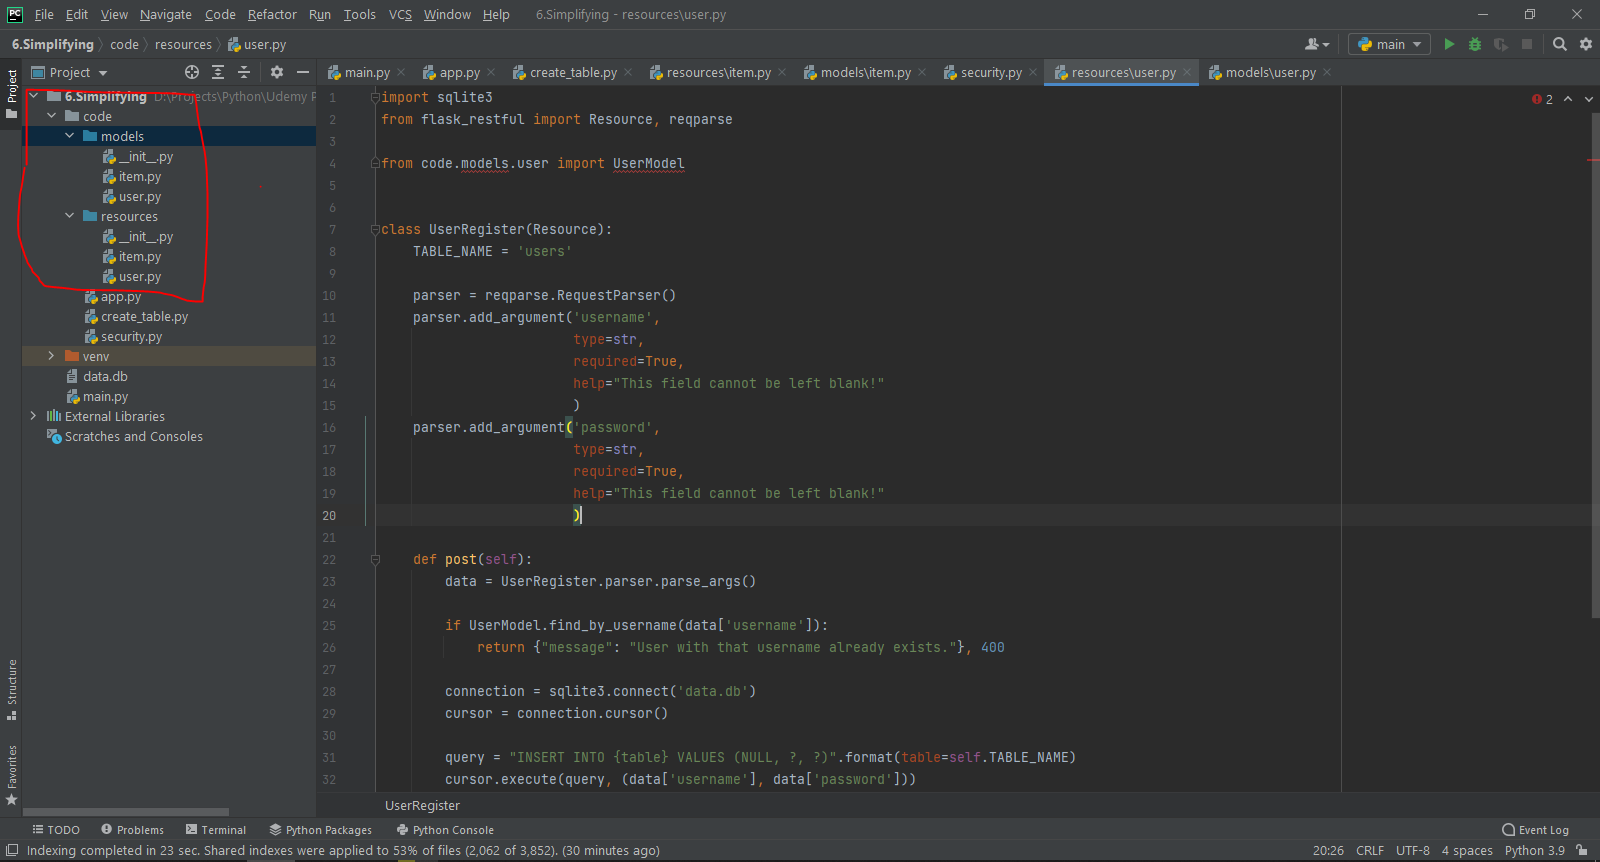
Task: Run with coverage icon
Action: click(1501, 44)
